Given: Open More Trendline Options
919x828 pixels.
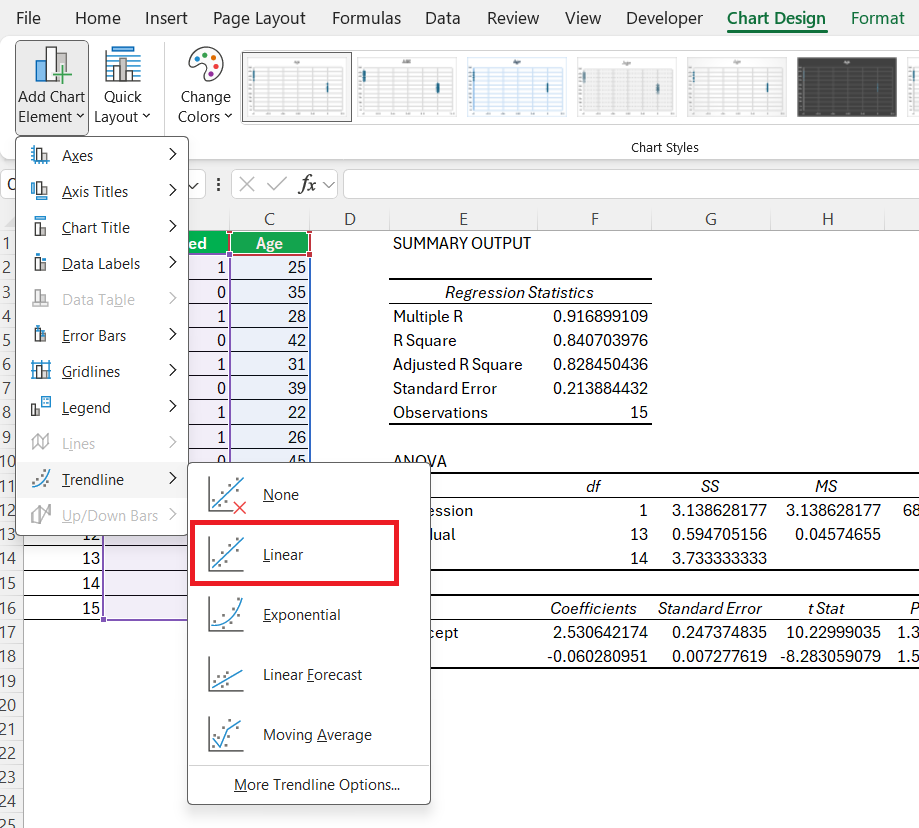Looking at the screenshot, I should tap(316, 785).
